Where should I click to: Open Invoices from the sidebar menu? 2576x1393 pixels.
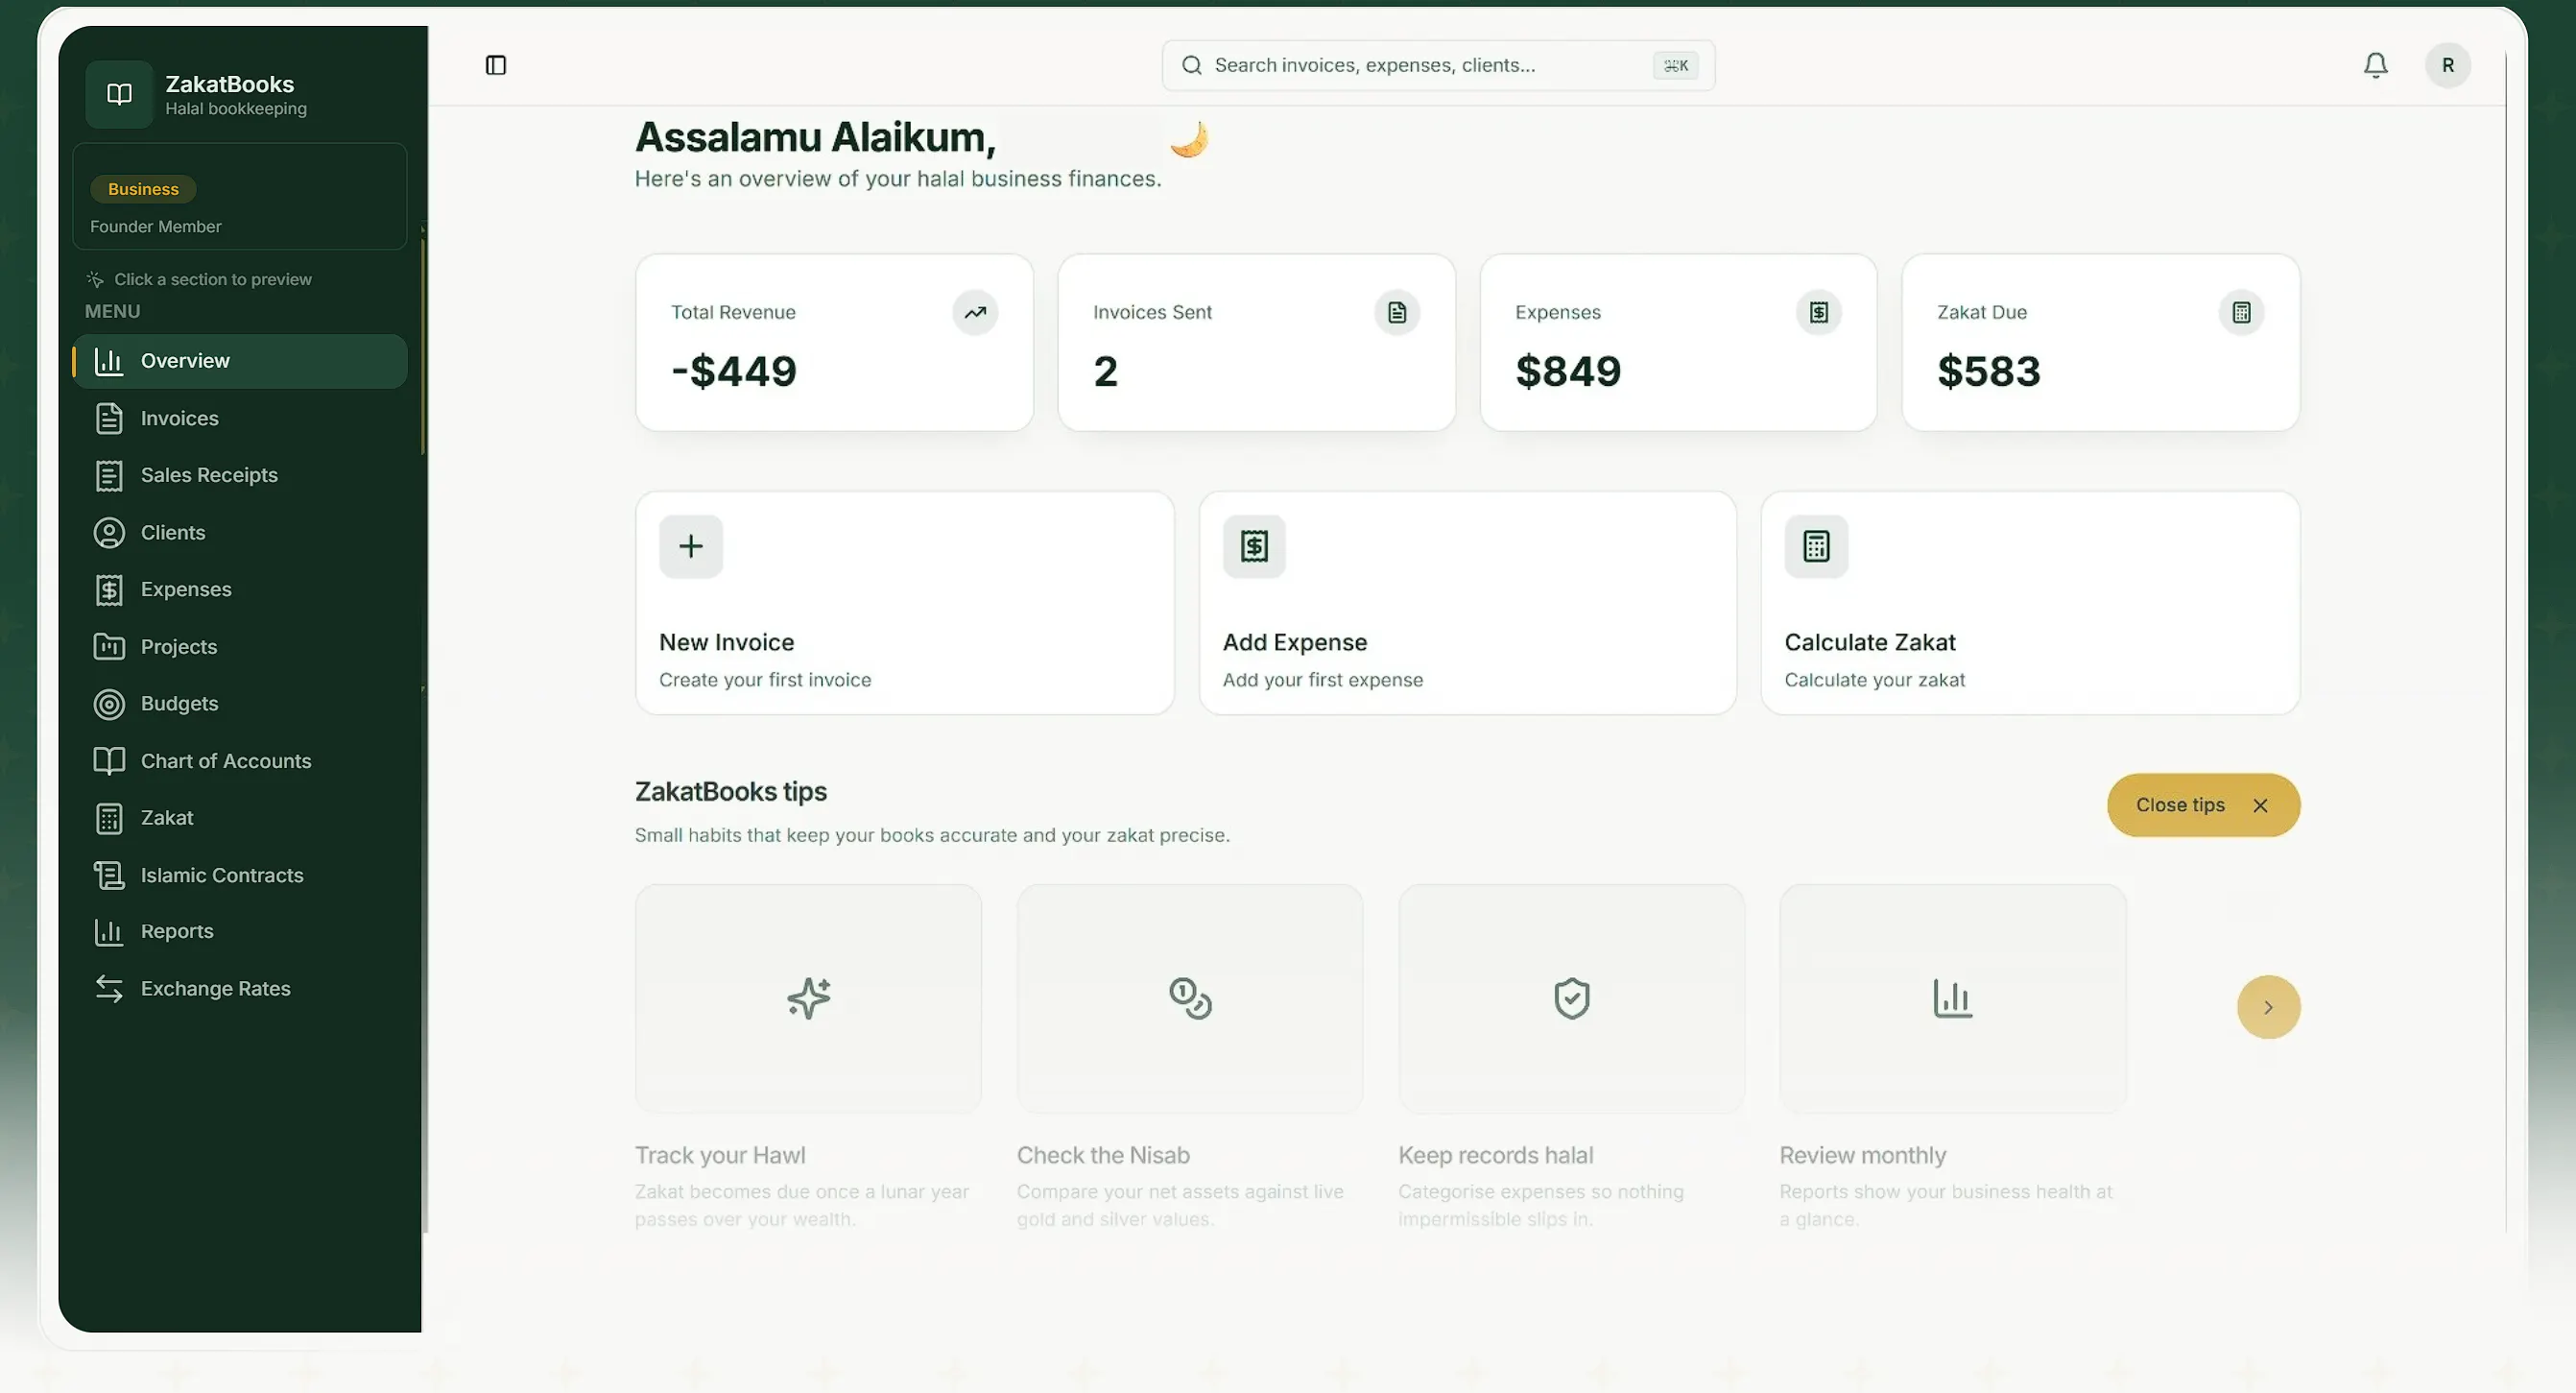[240, 418]
